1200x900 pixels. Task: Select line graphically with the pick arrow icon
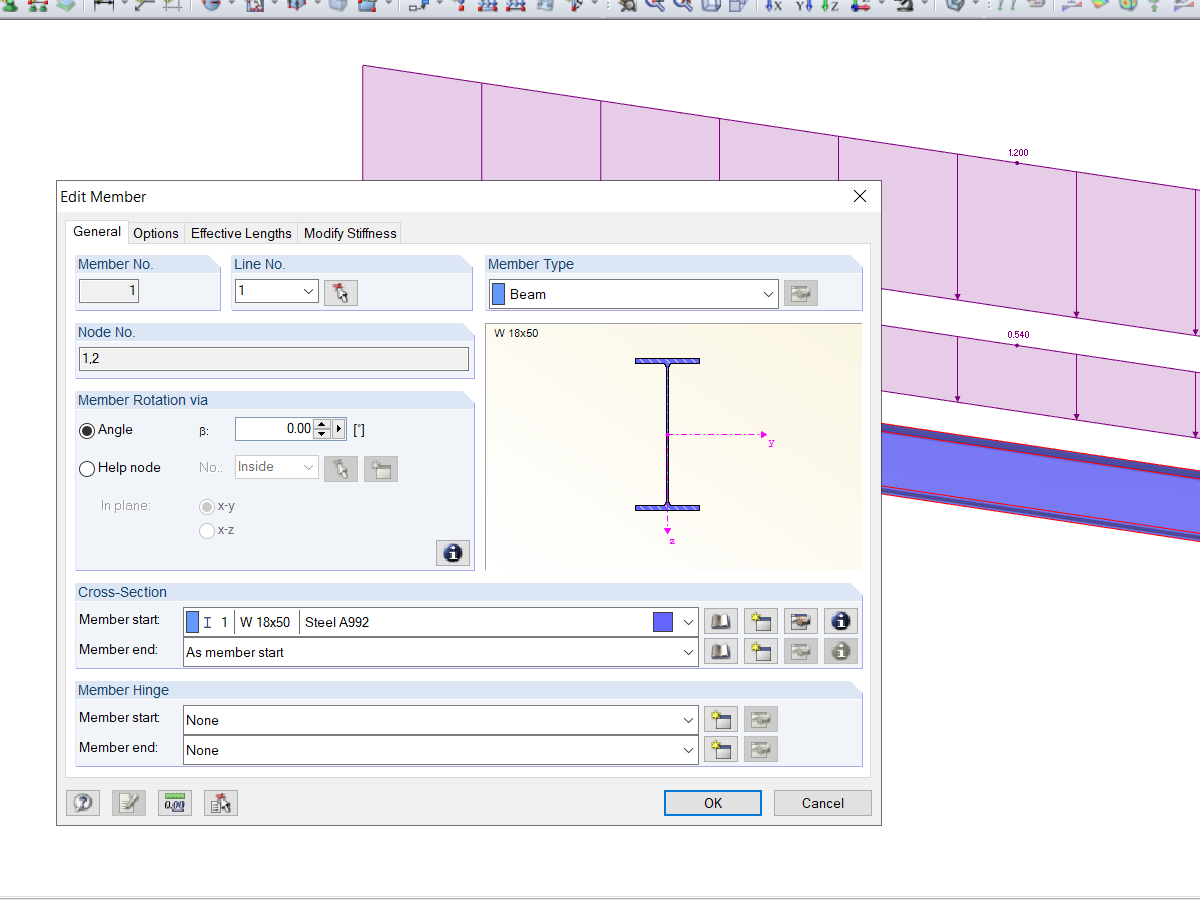[341, 292]
